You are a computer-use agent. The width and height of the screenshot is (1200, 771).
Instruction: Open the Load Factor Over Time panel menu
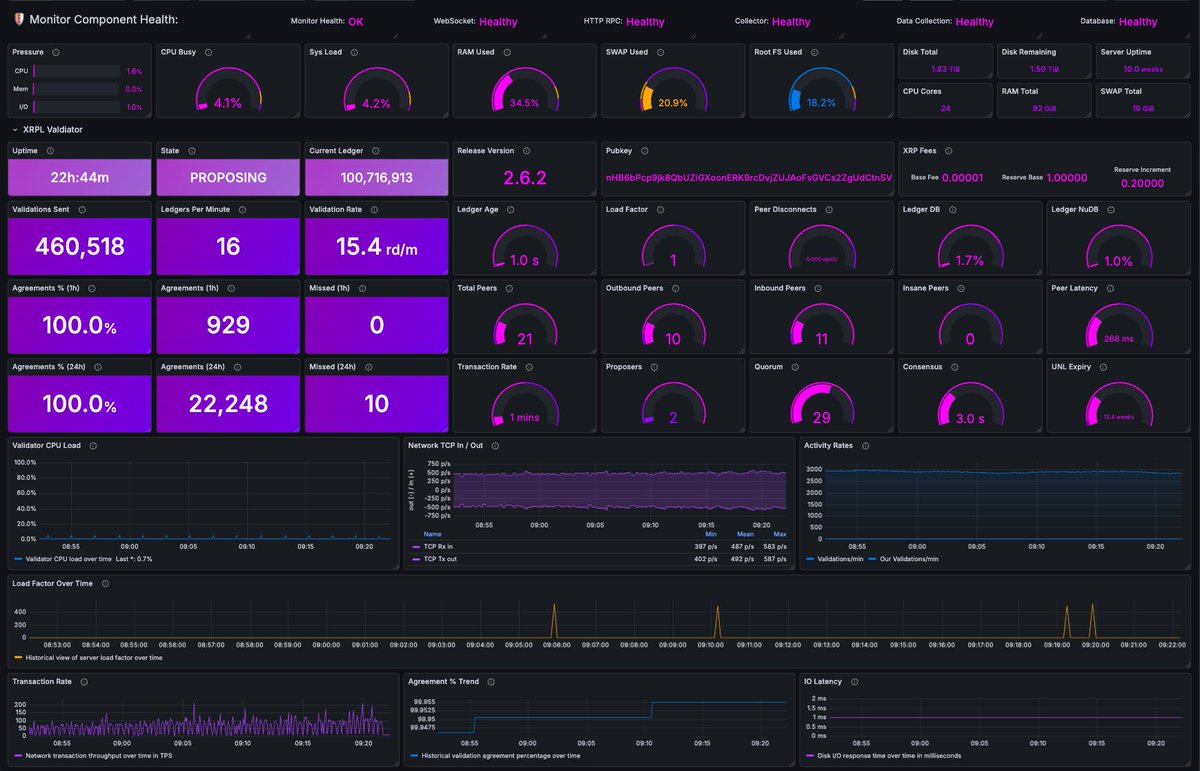pos(52,583)
